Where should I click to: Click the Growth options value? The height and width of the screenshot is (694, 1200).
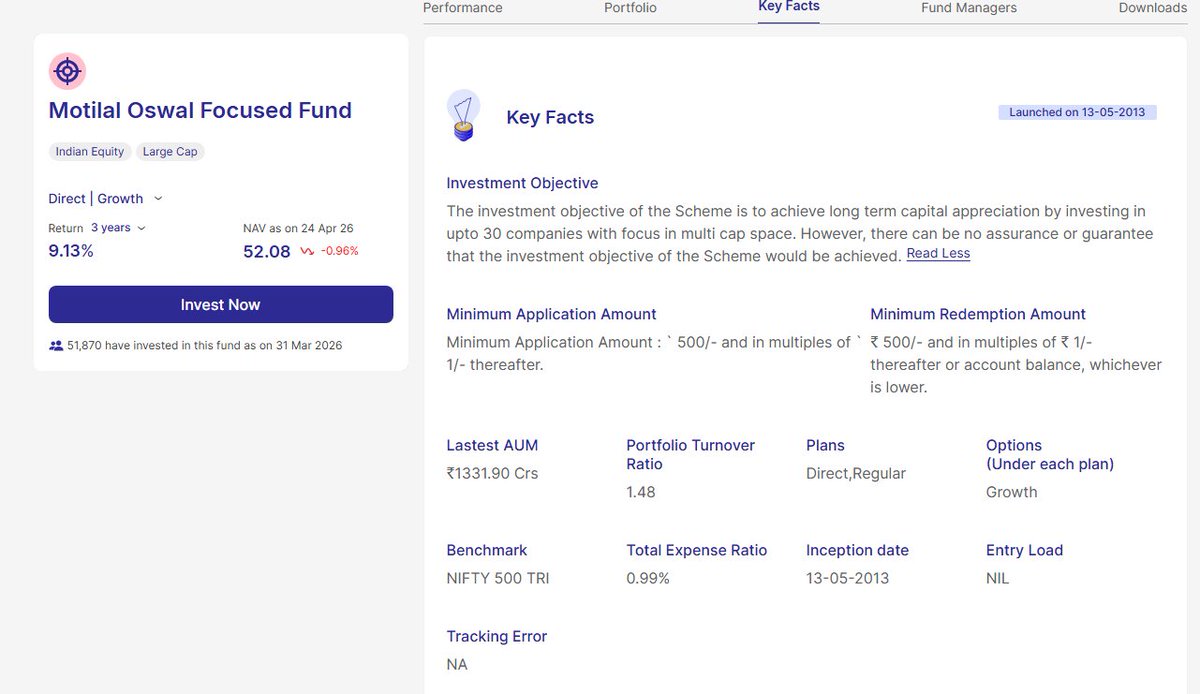point(1012,492)
